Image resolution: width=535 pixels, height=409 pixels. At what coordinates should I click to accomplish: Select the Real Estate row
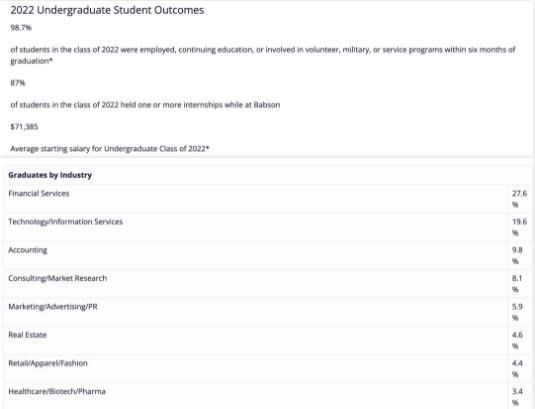(x=268, y=340)
